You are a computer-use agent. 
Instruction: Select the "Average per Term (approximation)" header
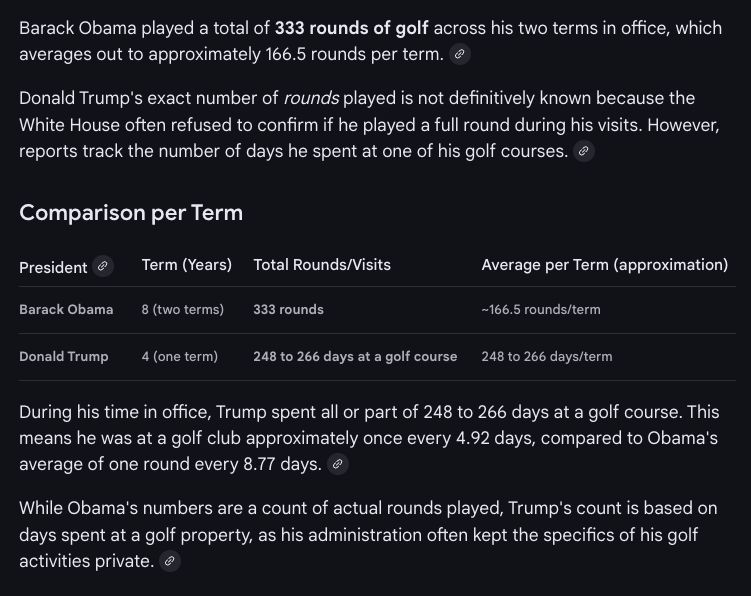click(604, 265)
